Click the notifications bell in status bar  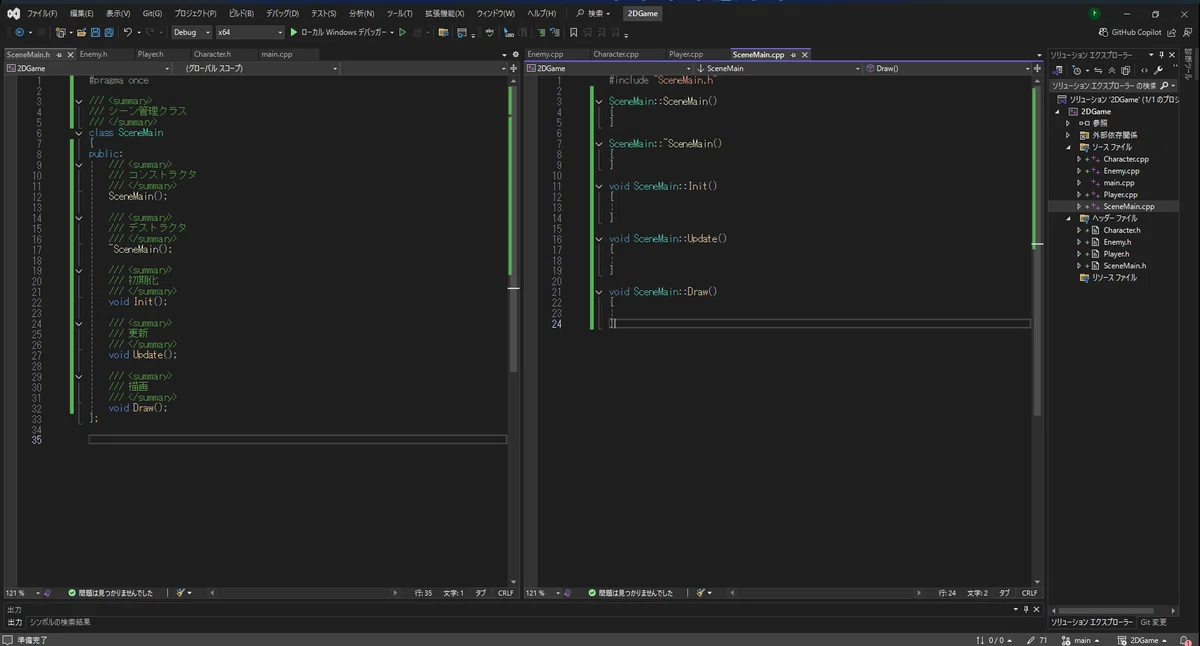tap(1184, 640)
